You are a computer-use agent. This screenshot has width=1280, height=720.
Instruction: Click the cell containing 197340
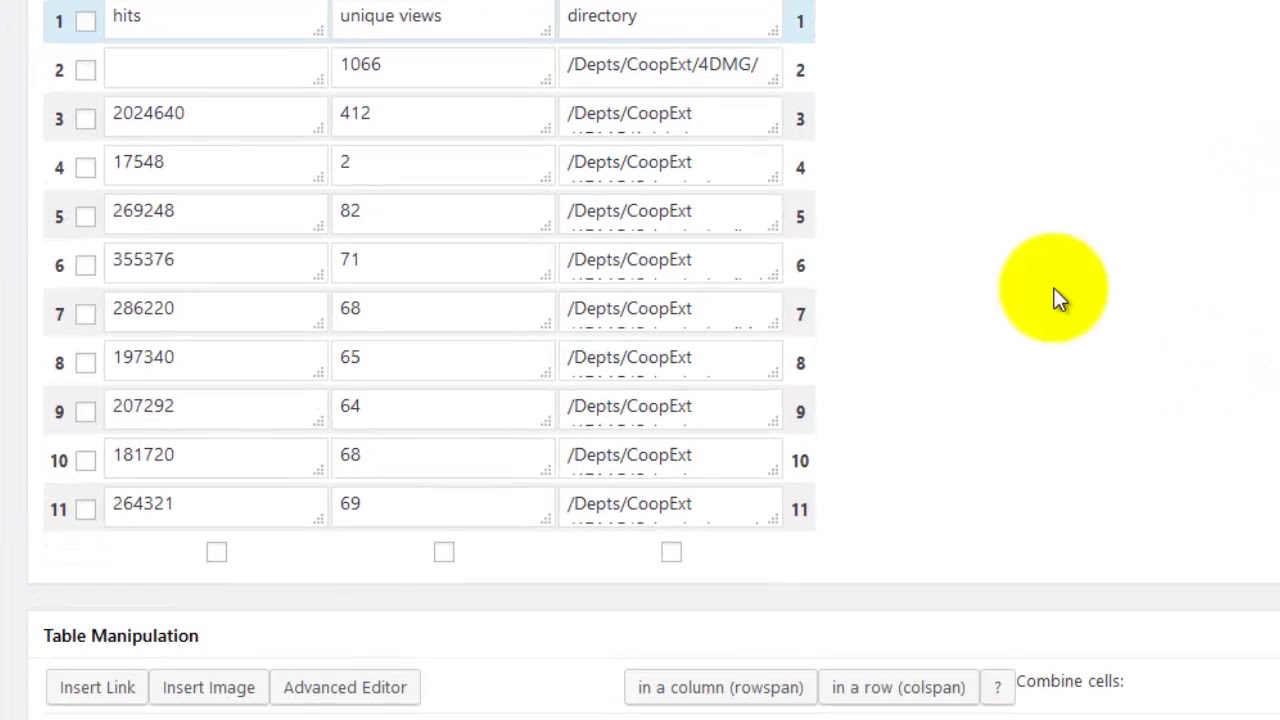pos(215,362)
